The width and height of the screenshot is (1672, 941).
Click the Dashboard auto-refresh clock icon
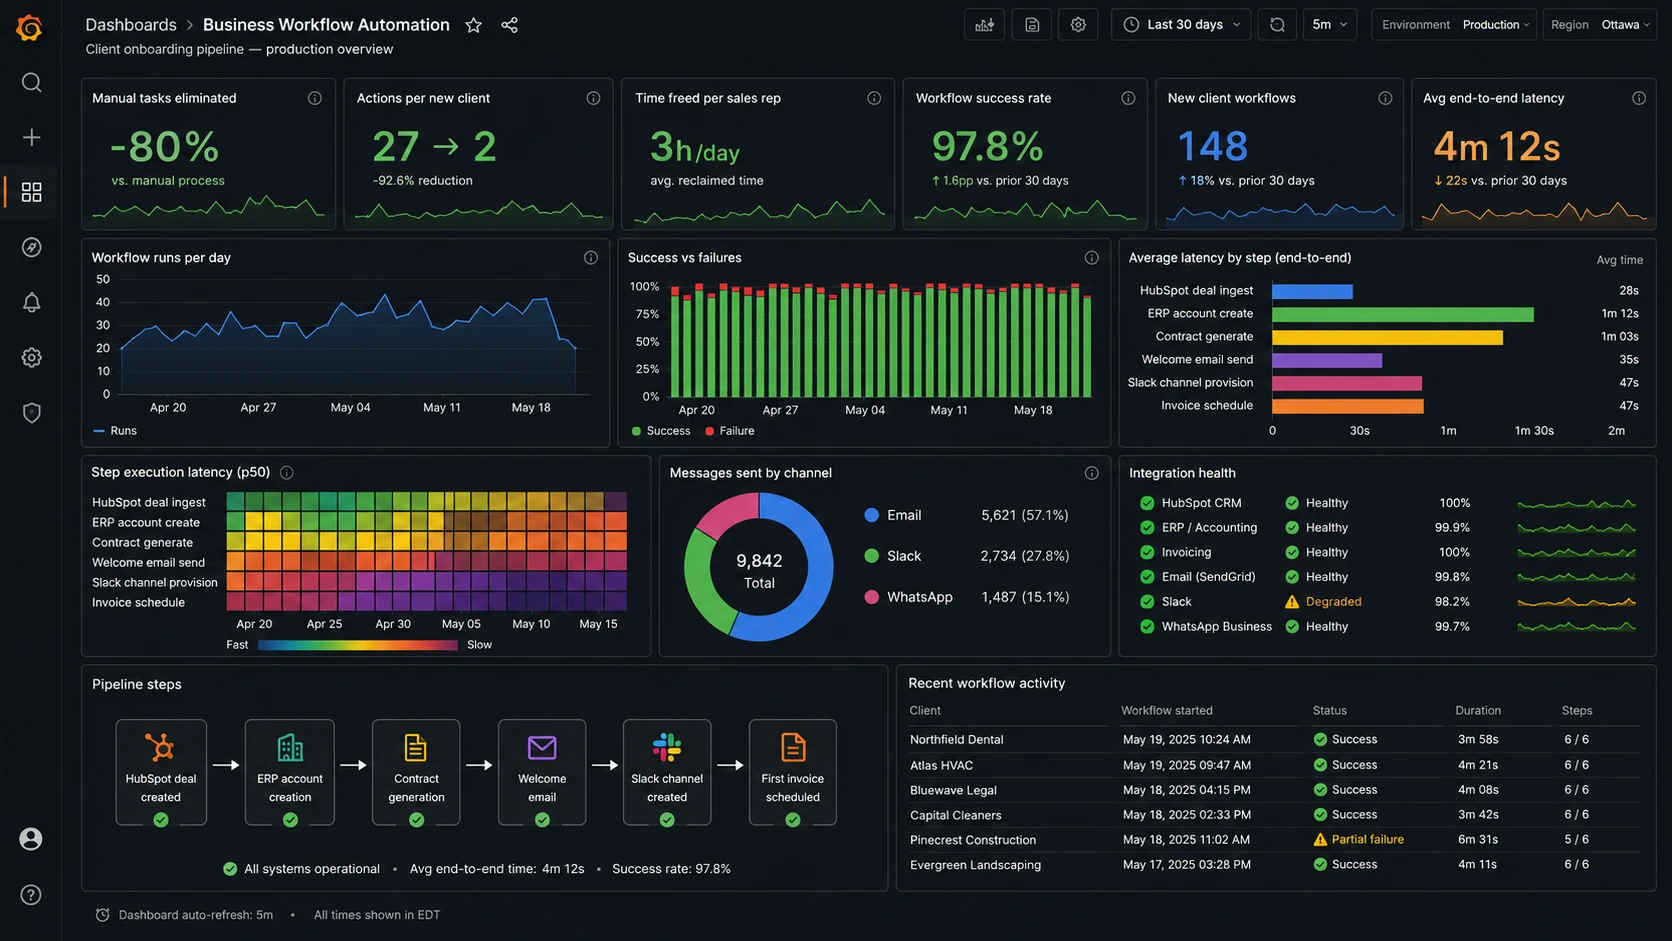102,915
